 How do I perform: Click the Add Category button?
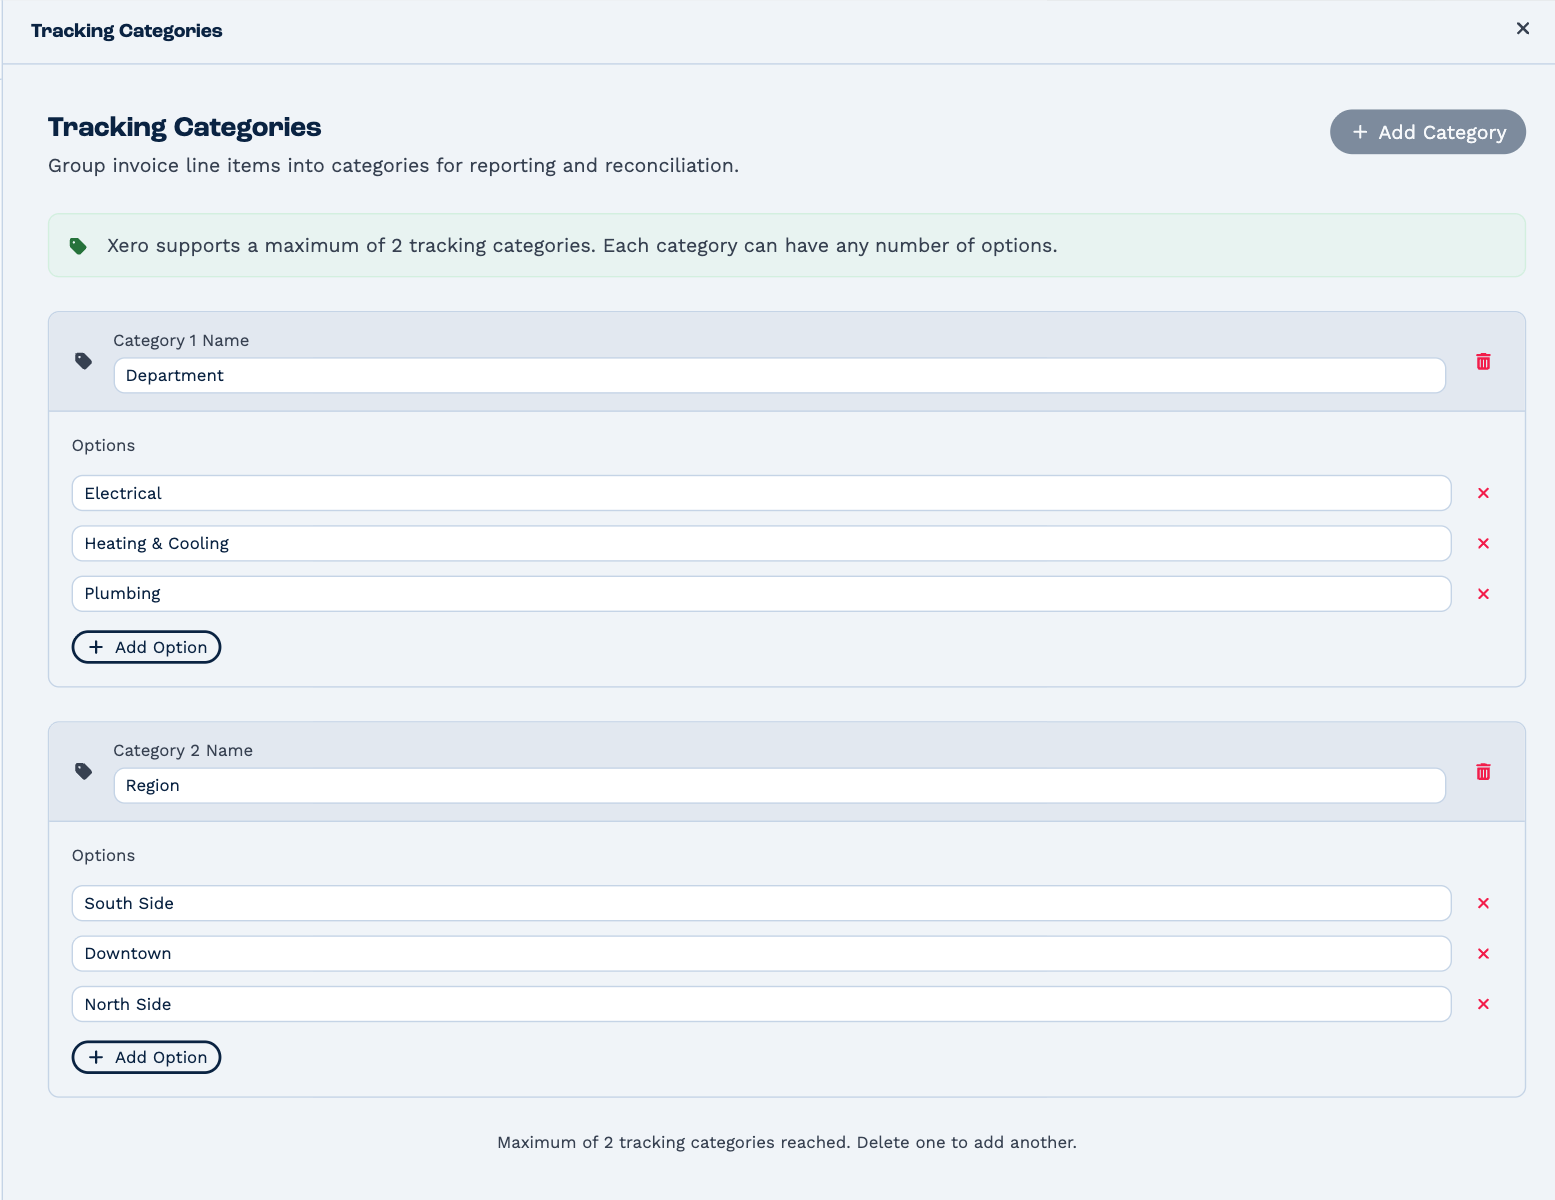pyautogui.click(x=1427, y=132)
